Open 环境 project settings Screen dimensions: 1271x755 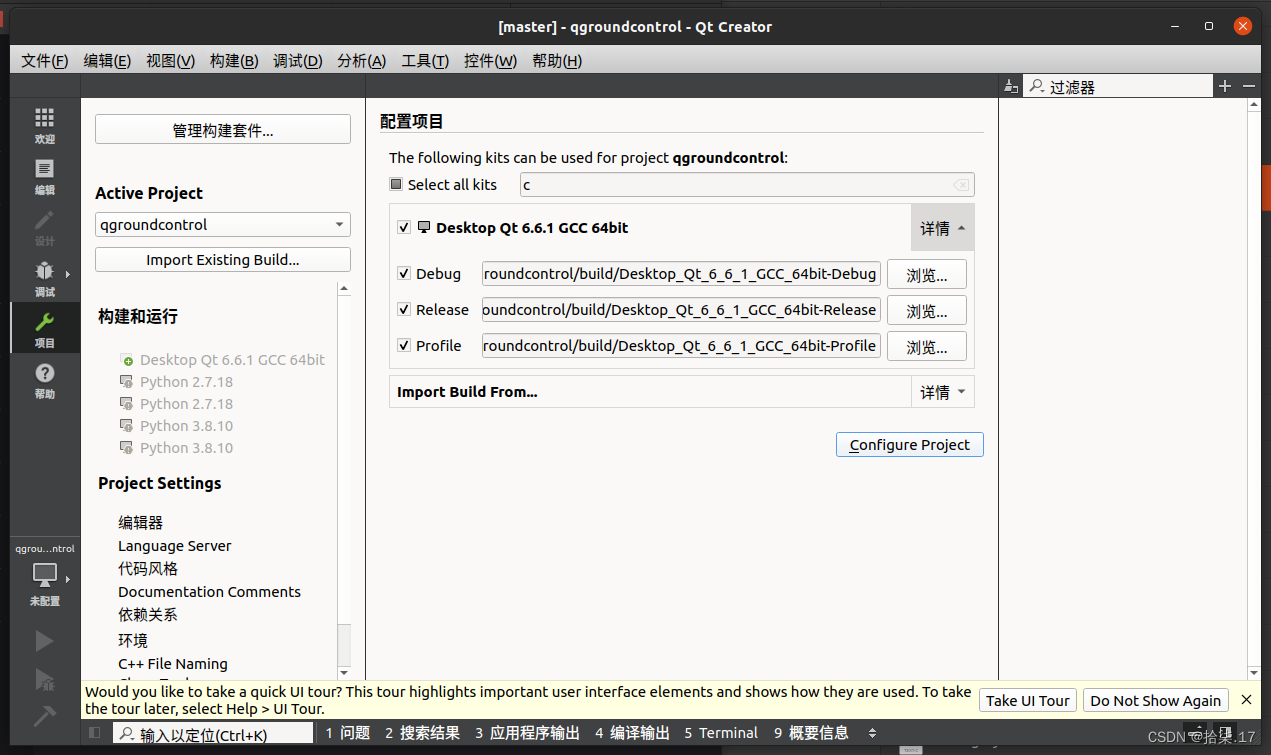[x=133, y=640]
